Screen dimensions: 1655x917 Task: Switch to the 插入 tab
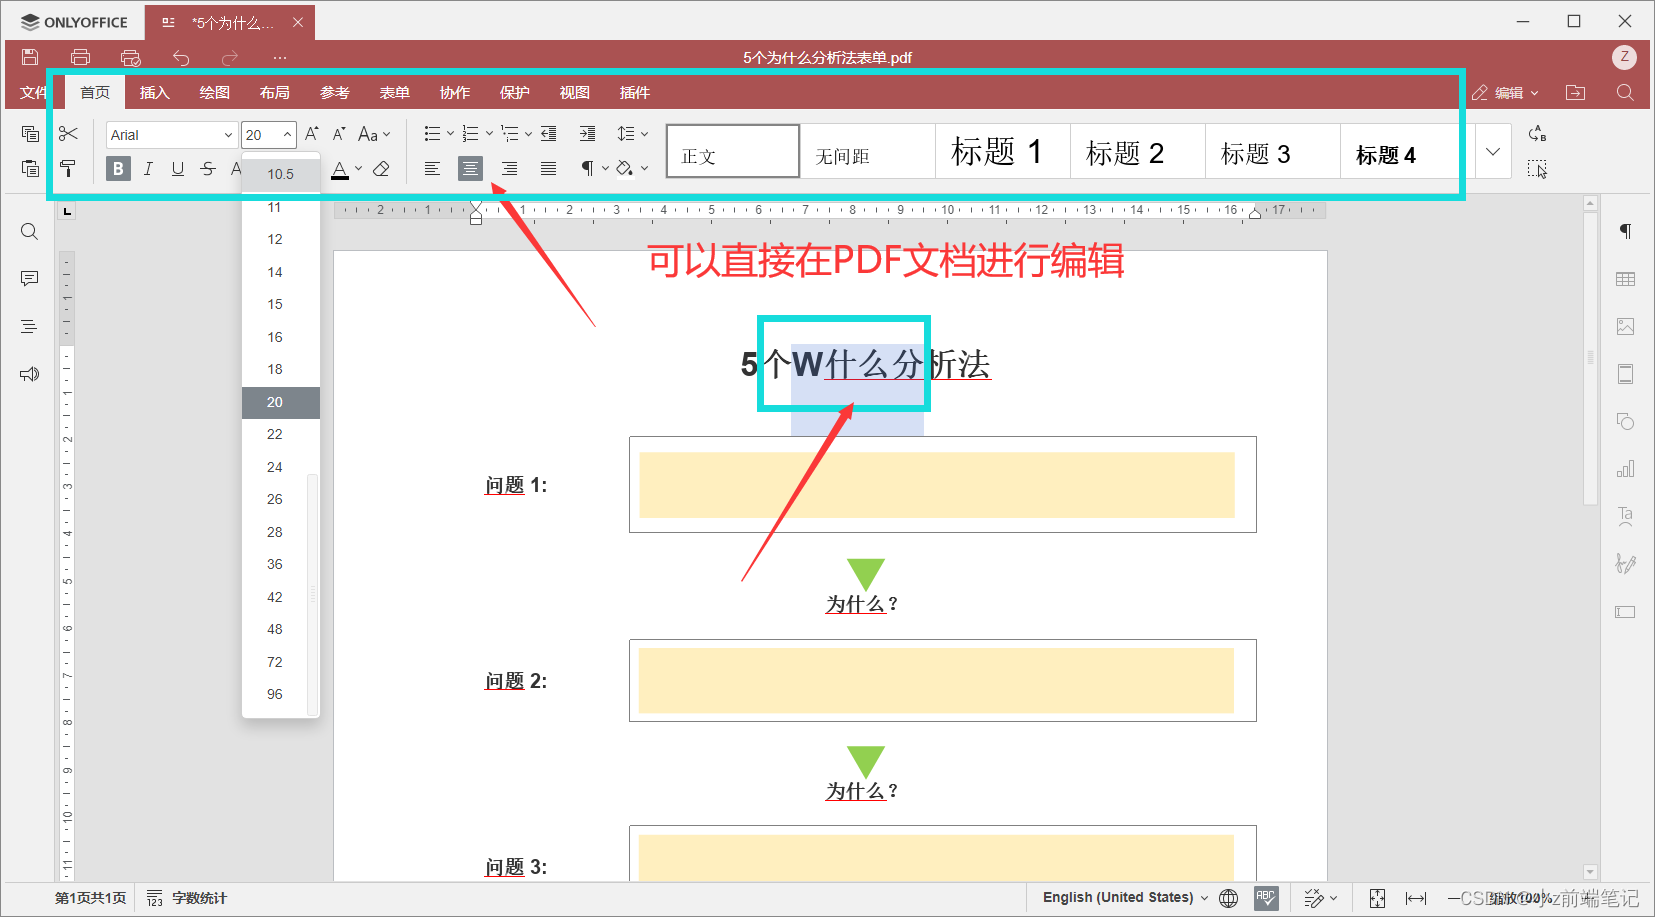click(155, 92)
